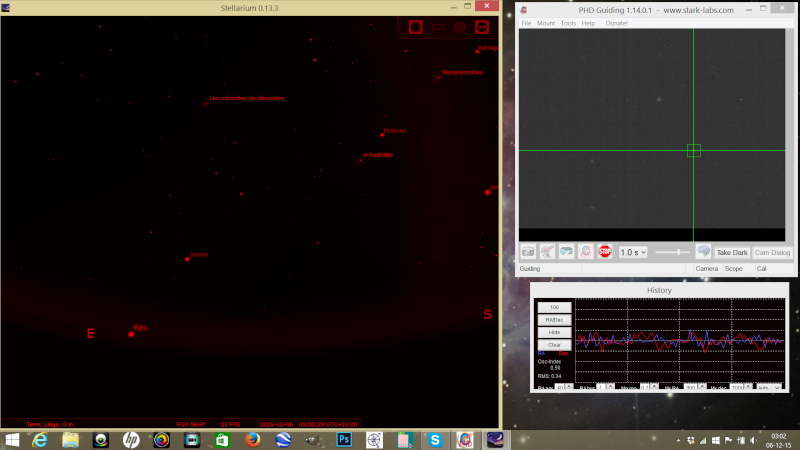This screenshot has height=450, width=800.
Task: Click the 100 scale button in History
Action: click(x=554, y=307)
